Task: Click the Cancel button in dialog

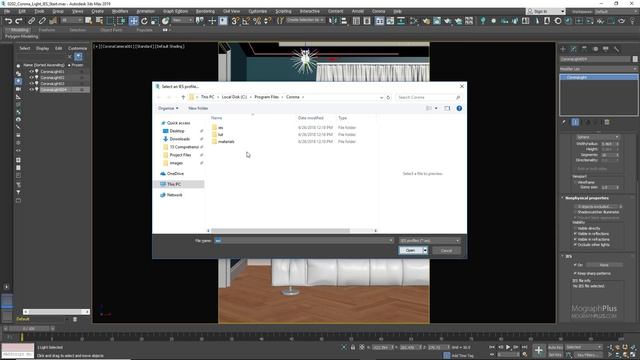Action: click(x=446, y=250)
